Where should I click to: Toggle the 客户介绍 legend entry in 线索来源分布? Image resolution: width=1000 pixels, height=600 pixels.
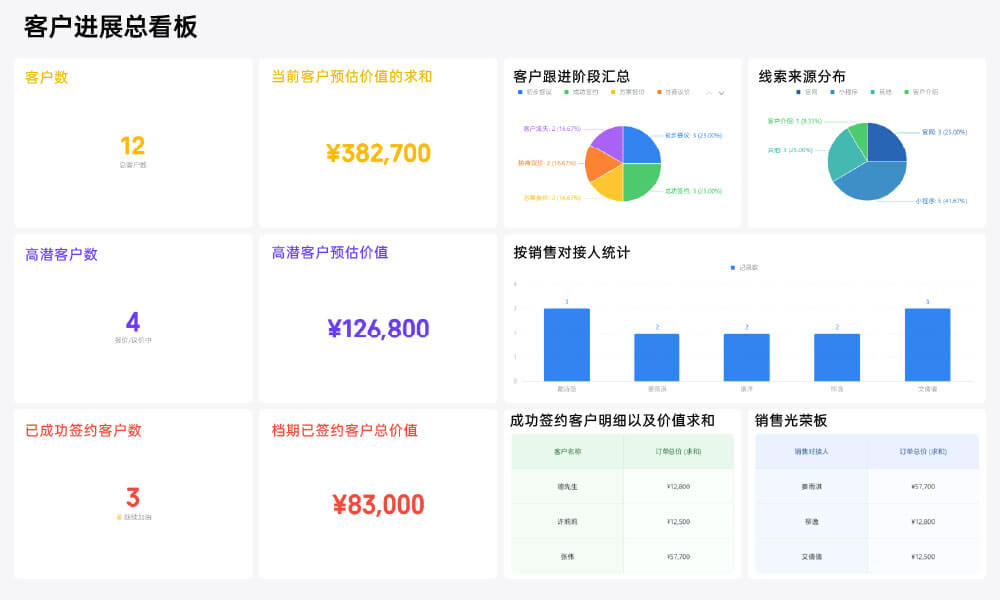coord(921,92)
